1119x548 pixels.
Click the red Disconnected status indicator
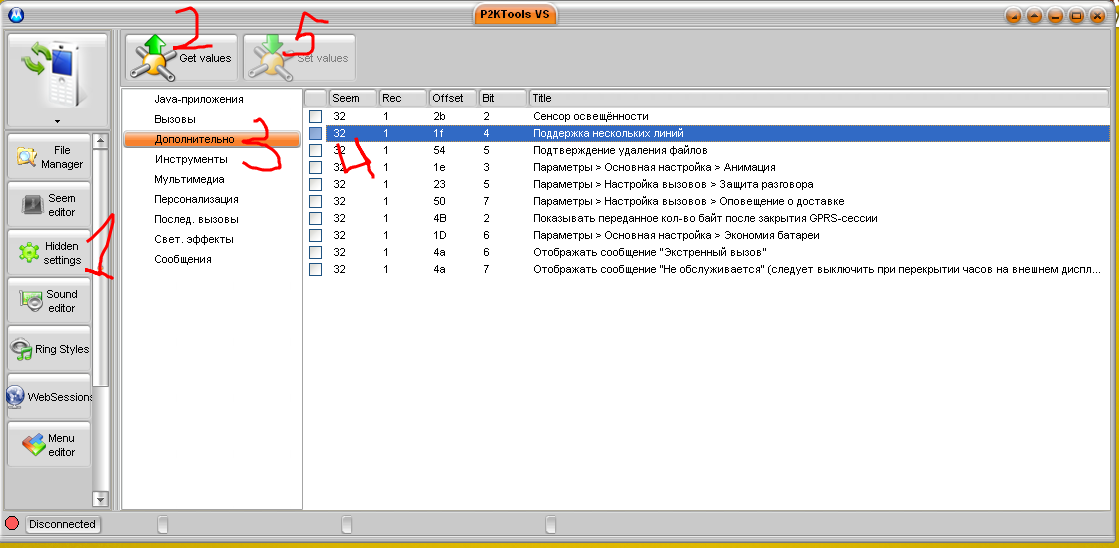[11, 524]
